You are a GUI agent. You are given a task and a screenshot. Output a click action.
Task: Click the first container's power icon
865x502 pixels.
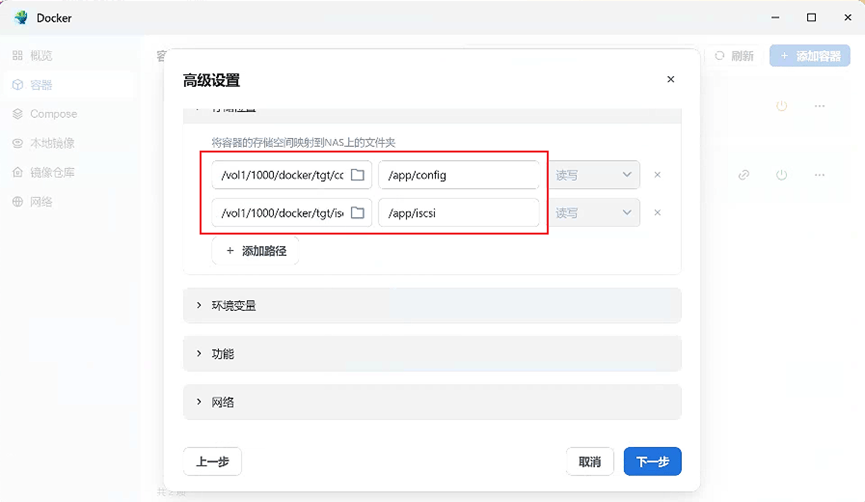(782, 105)
